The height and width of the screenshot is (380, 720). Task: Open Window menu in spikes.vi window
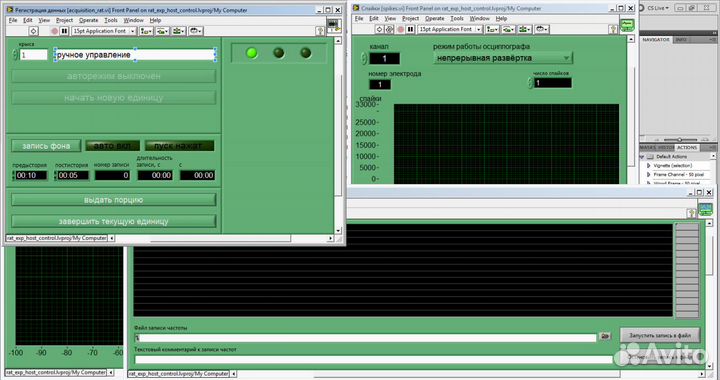click(x=480, y=18)
